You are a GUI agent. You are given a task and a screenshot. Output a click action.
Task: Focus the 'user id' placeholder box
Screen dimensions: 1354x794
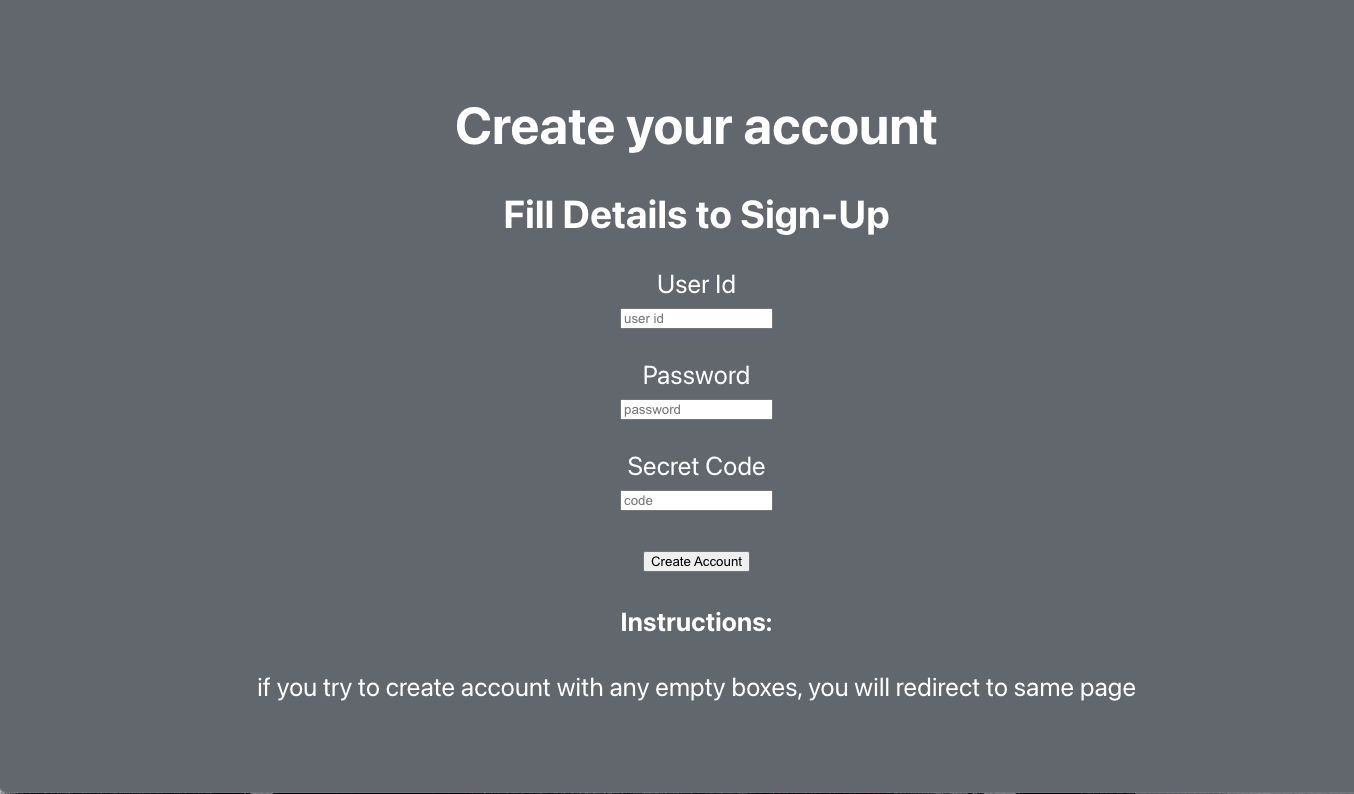click(x=696, y=318)
